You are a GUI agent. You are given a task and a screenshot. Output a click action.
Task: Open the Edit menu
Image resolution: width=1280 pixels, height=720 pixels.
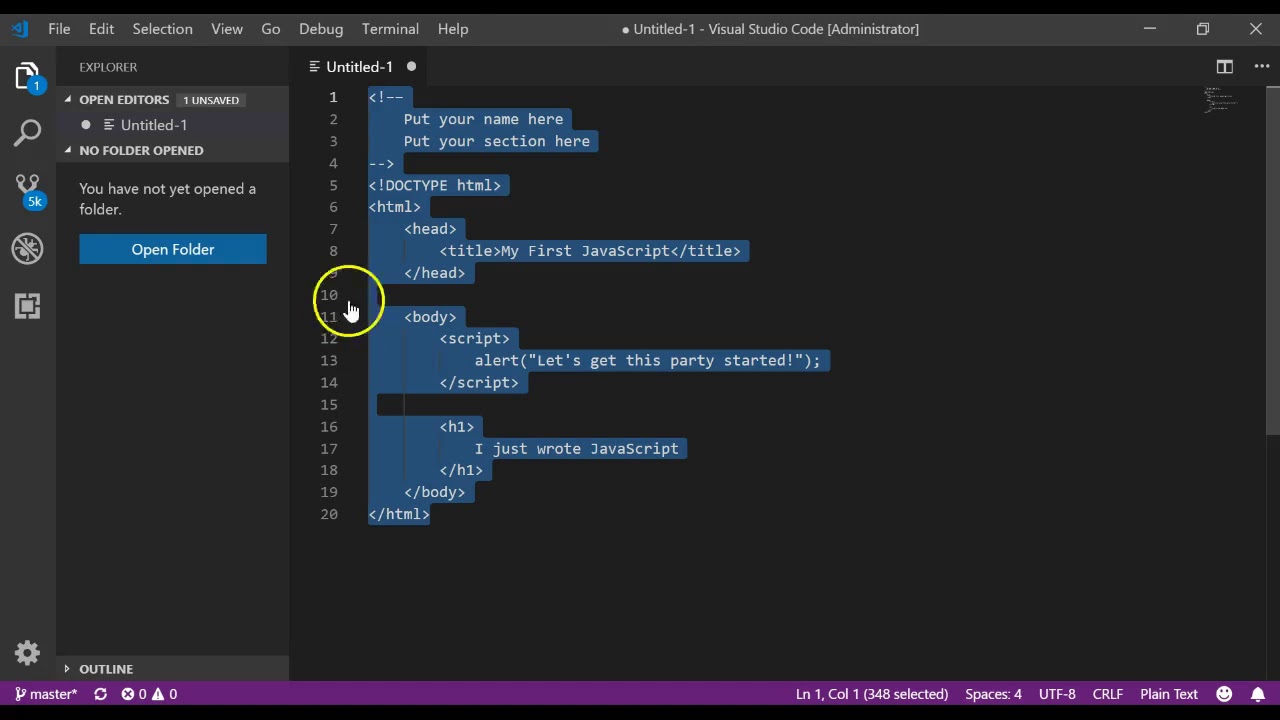click(x=101, y=29)
